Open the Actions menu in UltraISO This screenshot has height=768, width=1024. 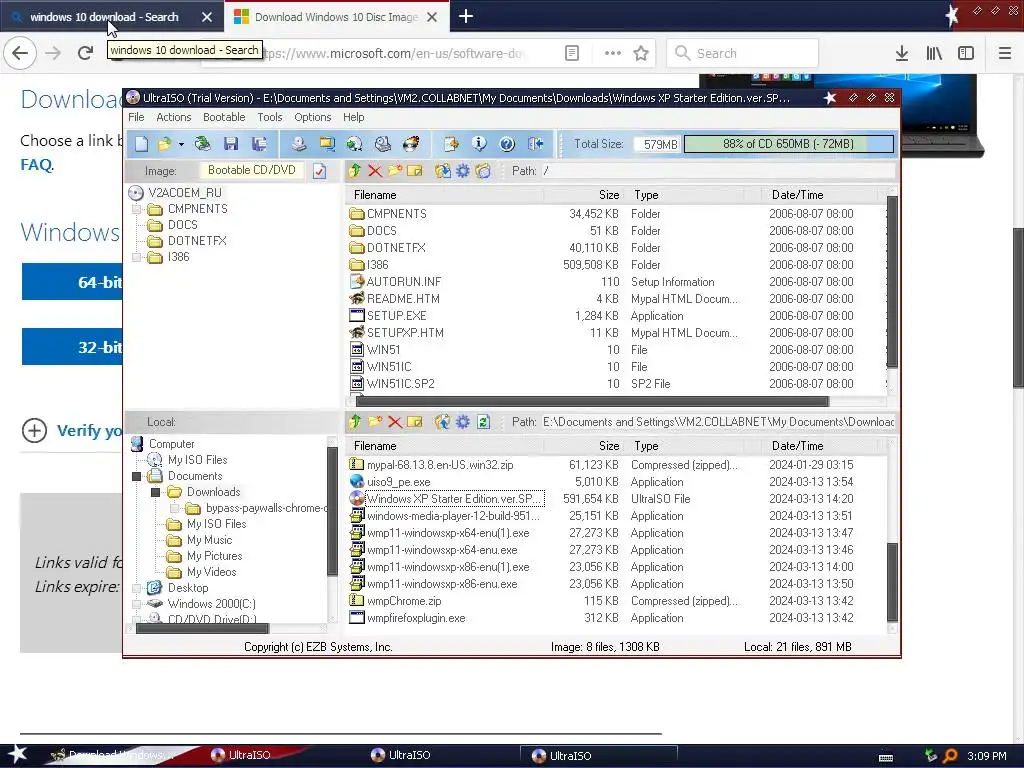[x=174, y=118]
